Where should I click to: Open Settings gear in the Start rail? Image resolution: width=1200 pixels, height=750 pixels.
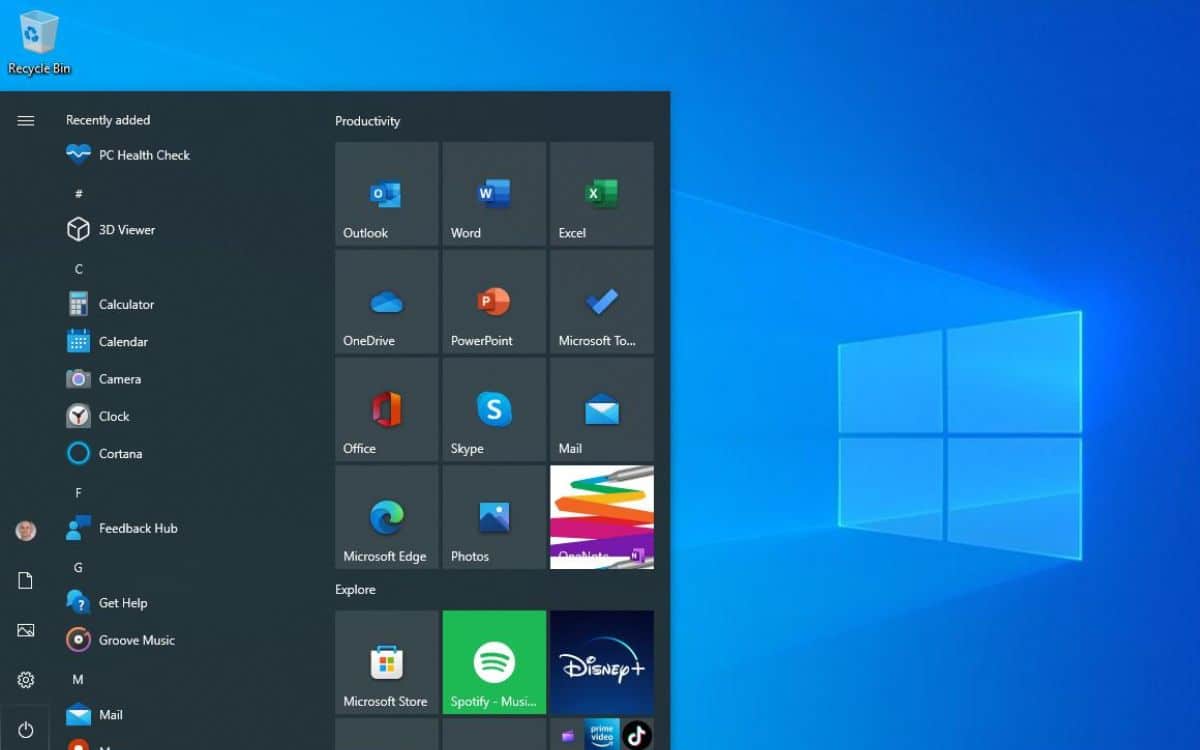coord(26,681)
